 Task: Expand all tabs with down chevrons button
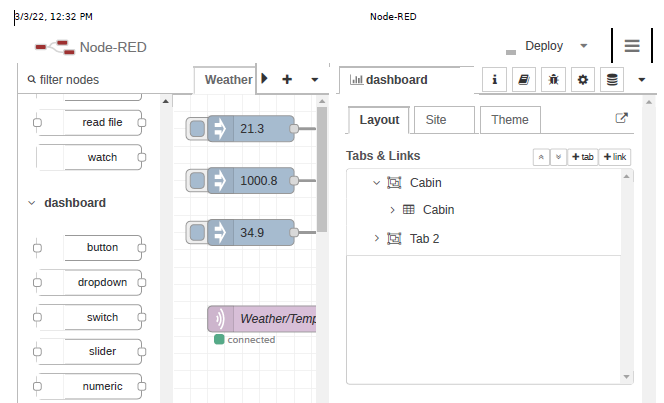pyautogui.click(x=558, y=157)
